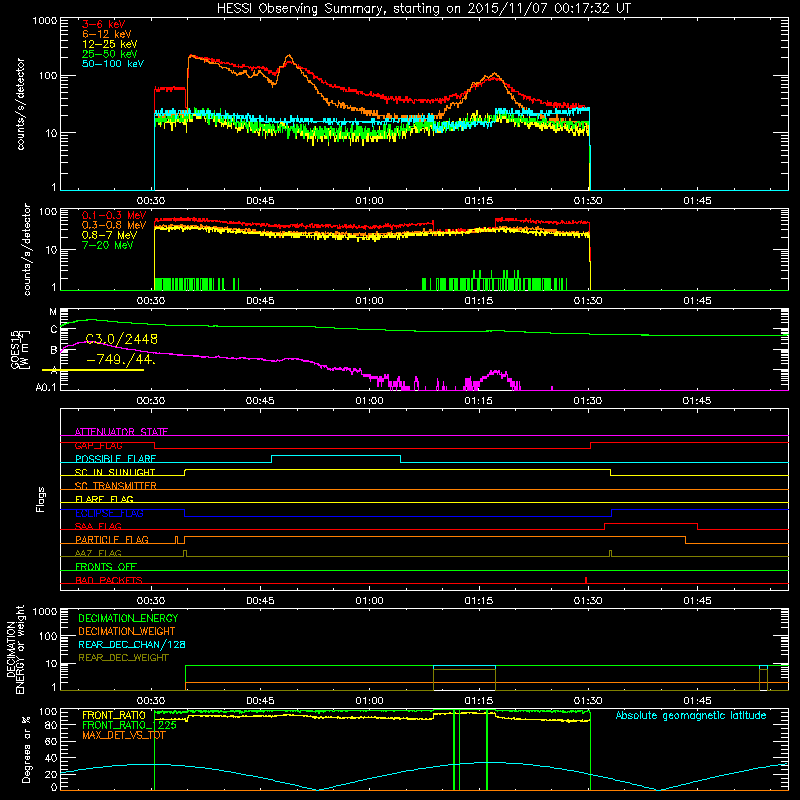Select the PARTICLE_FLAG label
Image resolution: width=800 pixels, height=800 pixels.
coord(112,540)
